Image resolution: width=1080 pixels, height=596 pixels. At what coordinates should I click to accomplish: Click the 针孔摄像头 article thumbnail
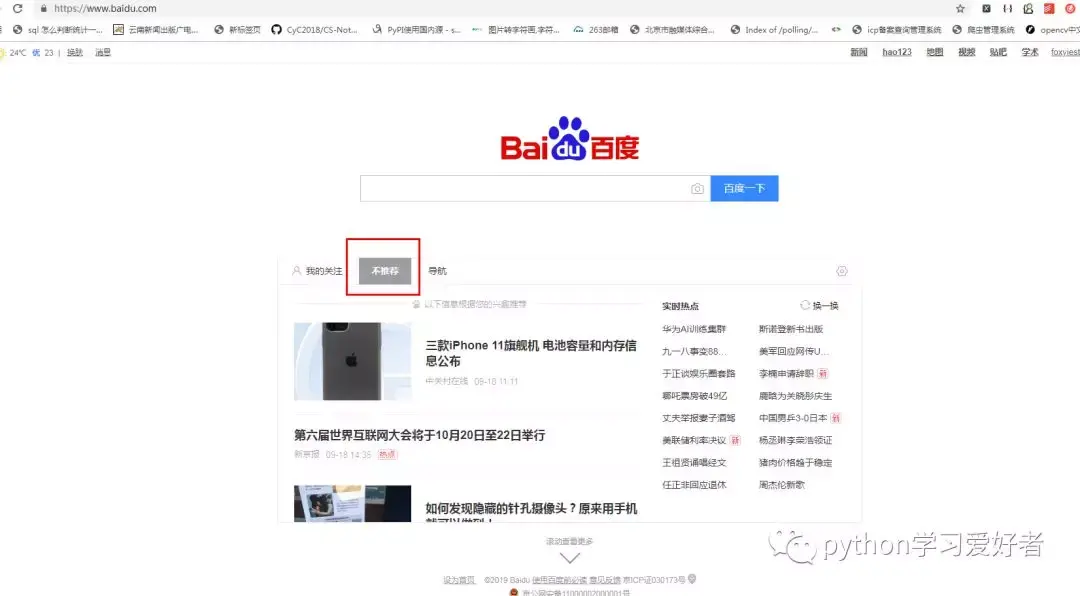353,503
